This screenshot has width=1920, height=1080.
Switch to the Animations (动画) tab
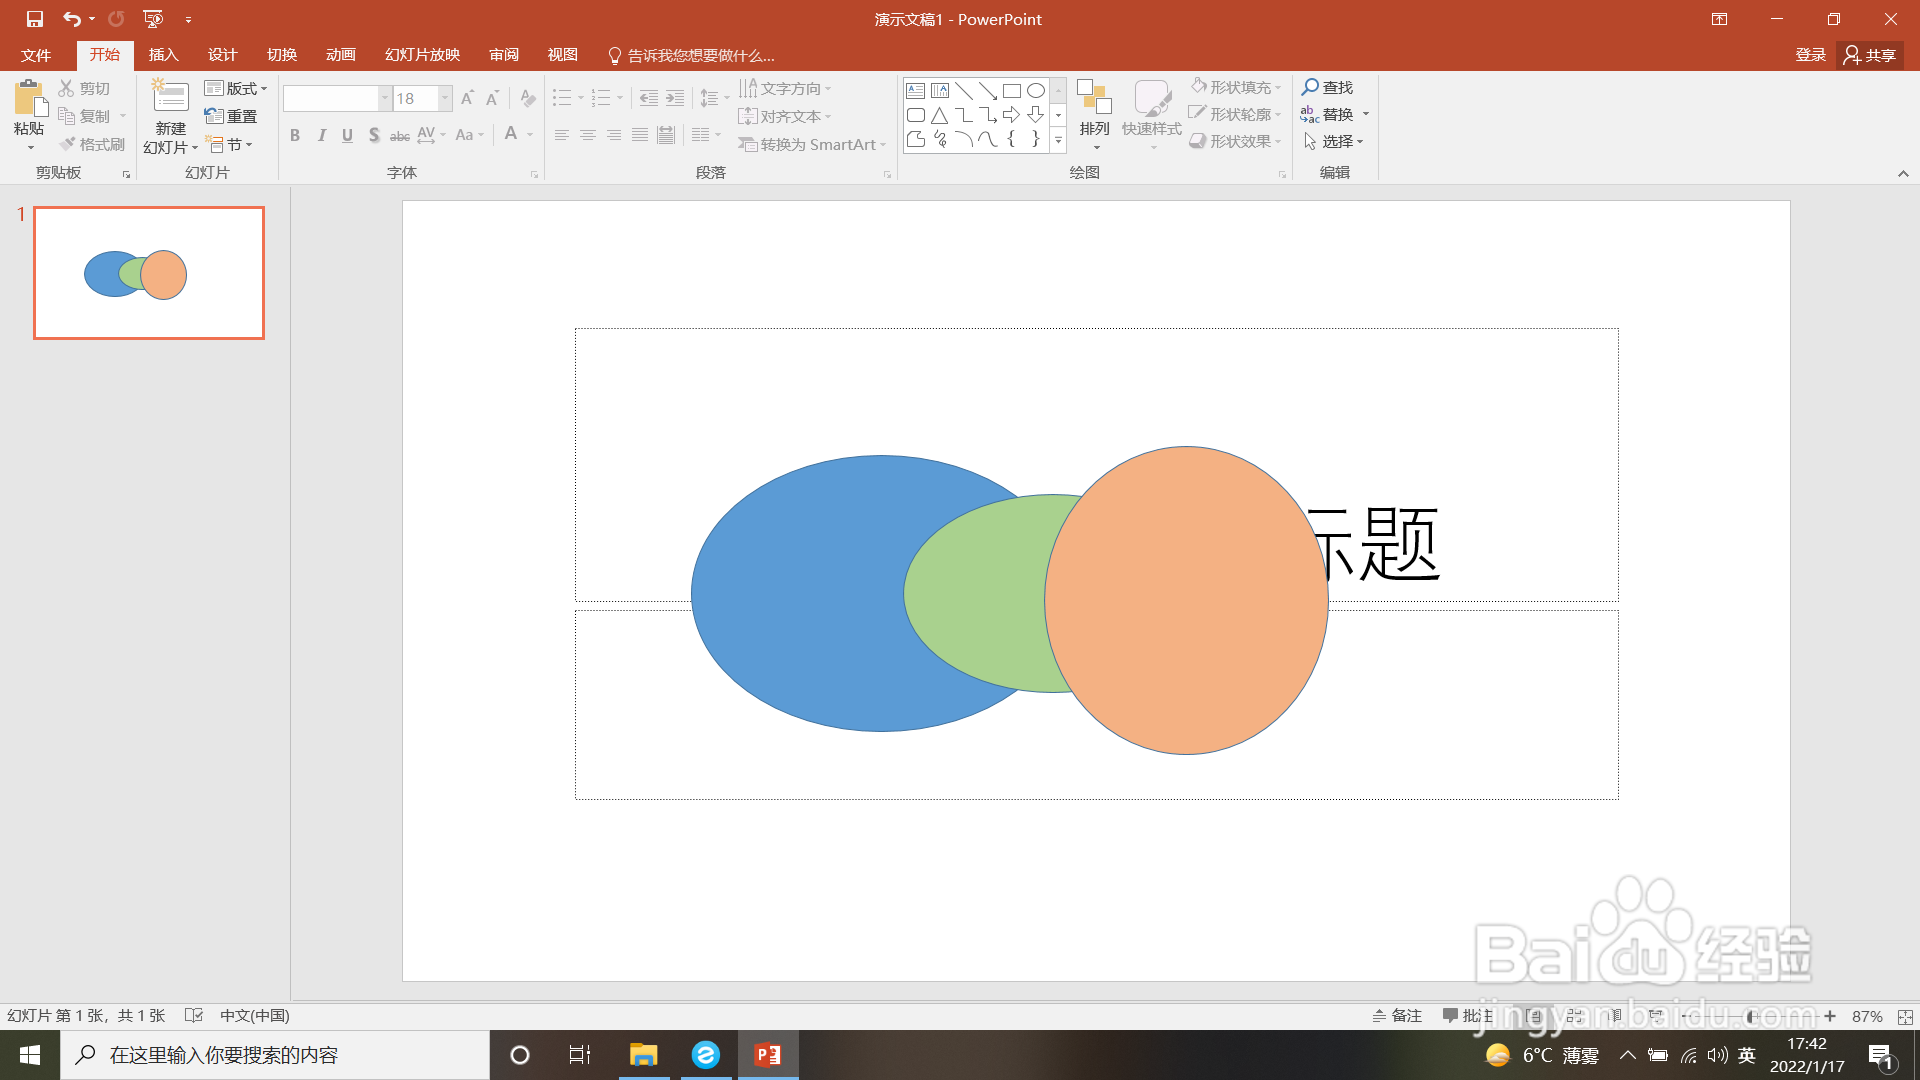point(340,55)
